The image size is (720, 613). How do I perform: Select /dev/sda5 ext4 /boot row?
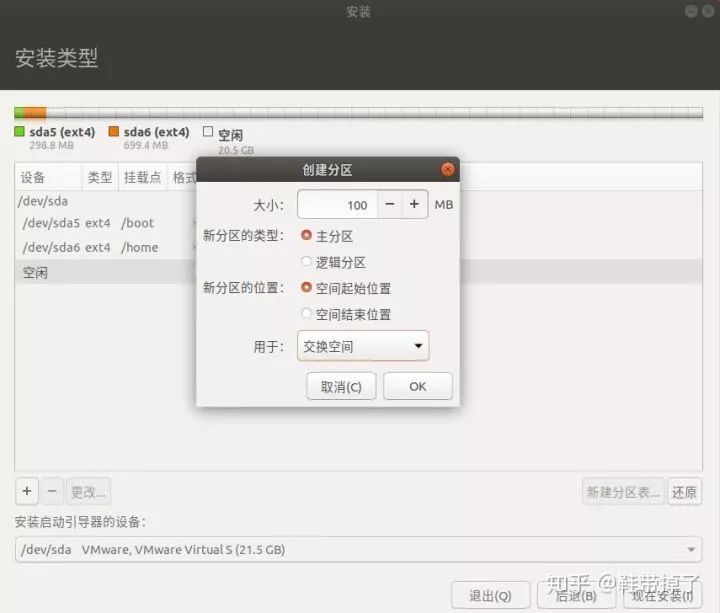[106, 223]
